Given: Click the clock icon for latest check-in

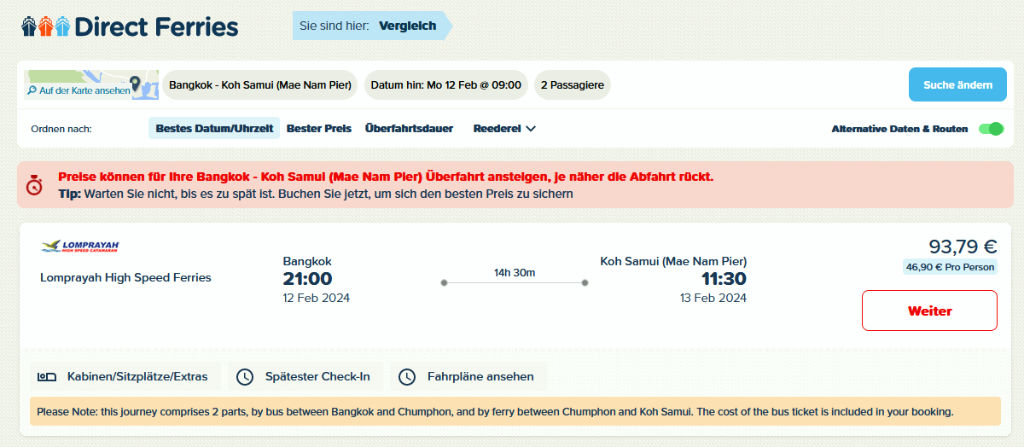Looking at the screenshot, I should pos(245,377).
